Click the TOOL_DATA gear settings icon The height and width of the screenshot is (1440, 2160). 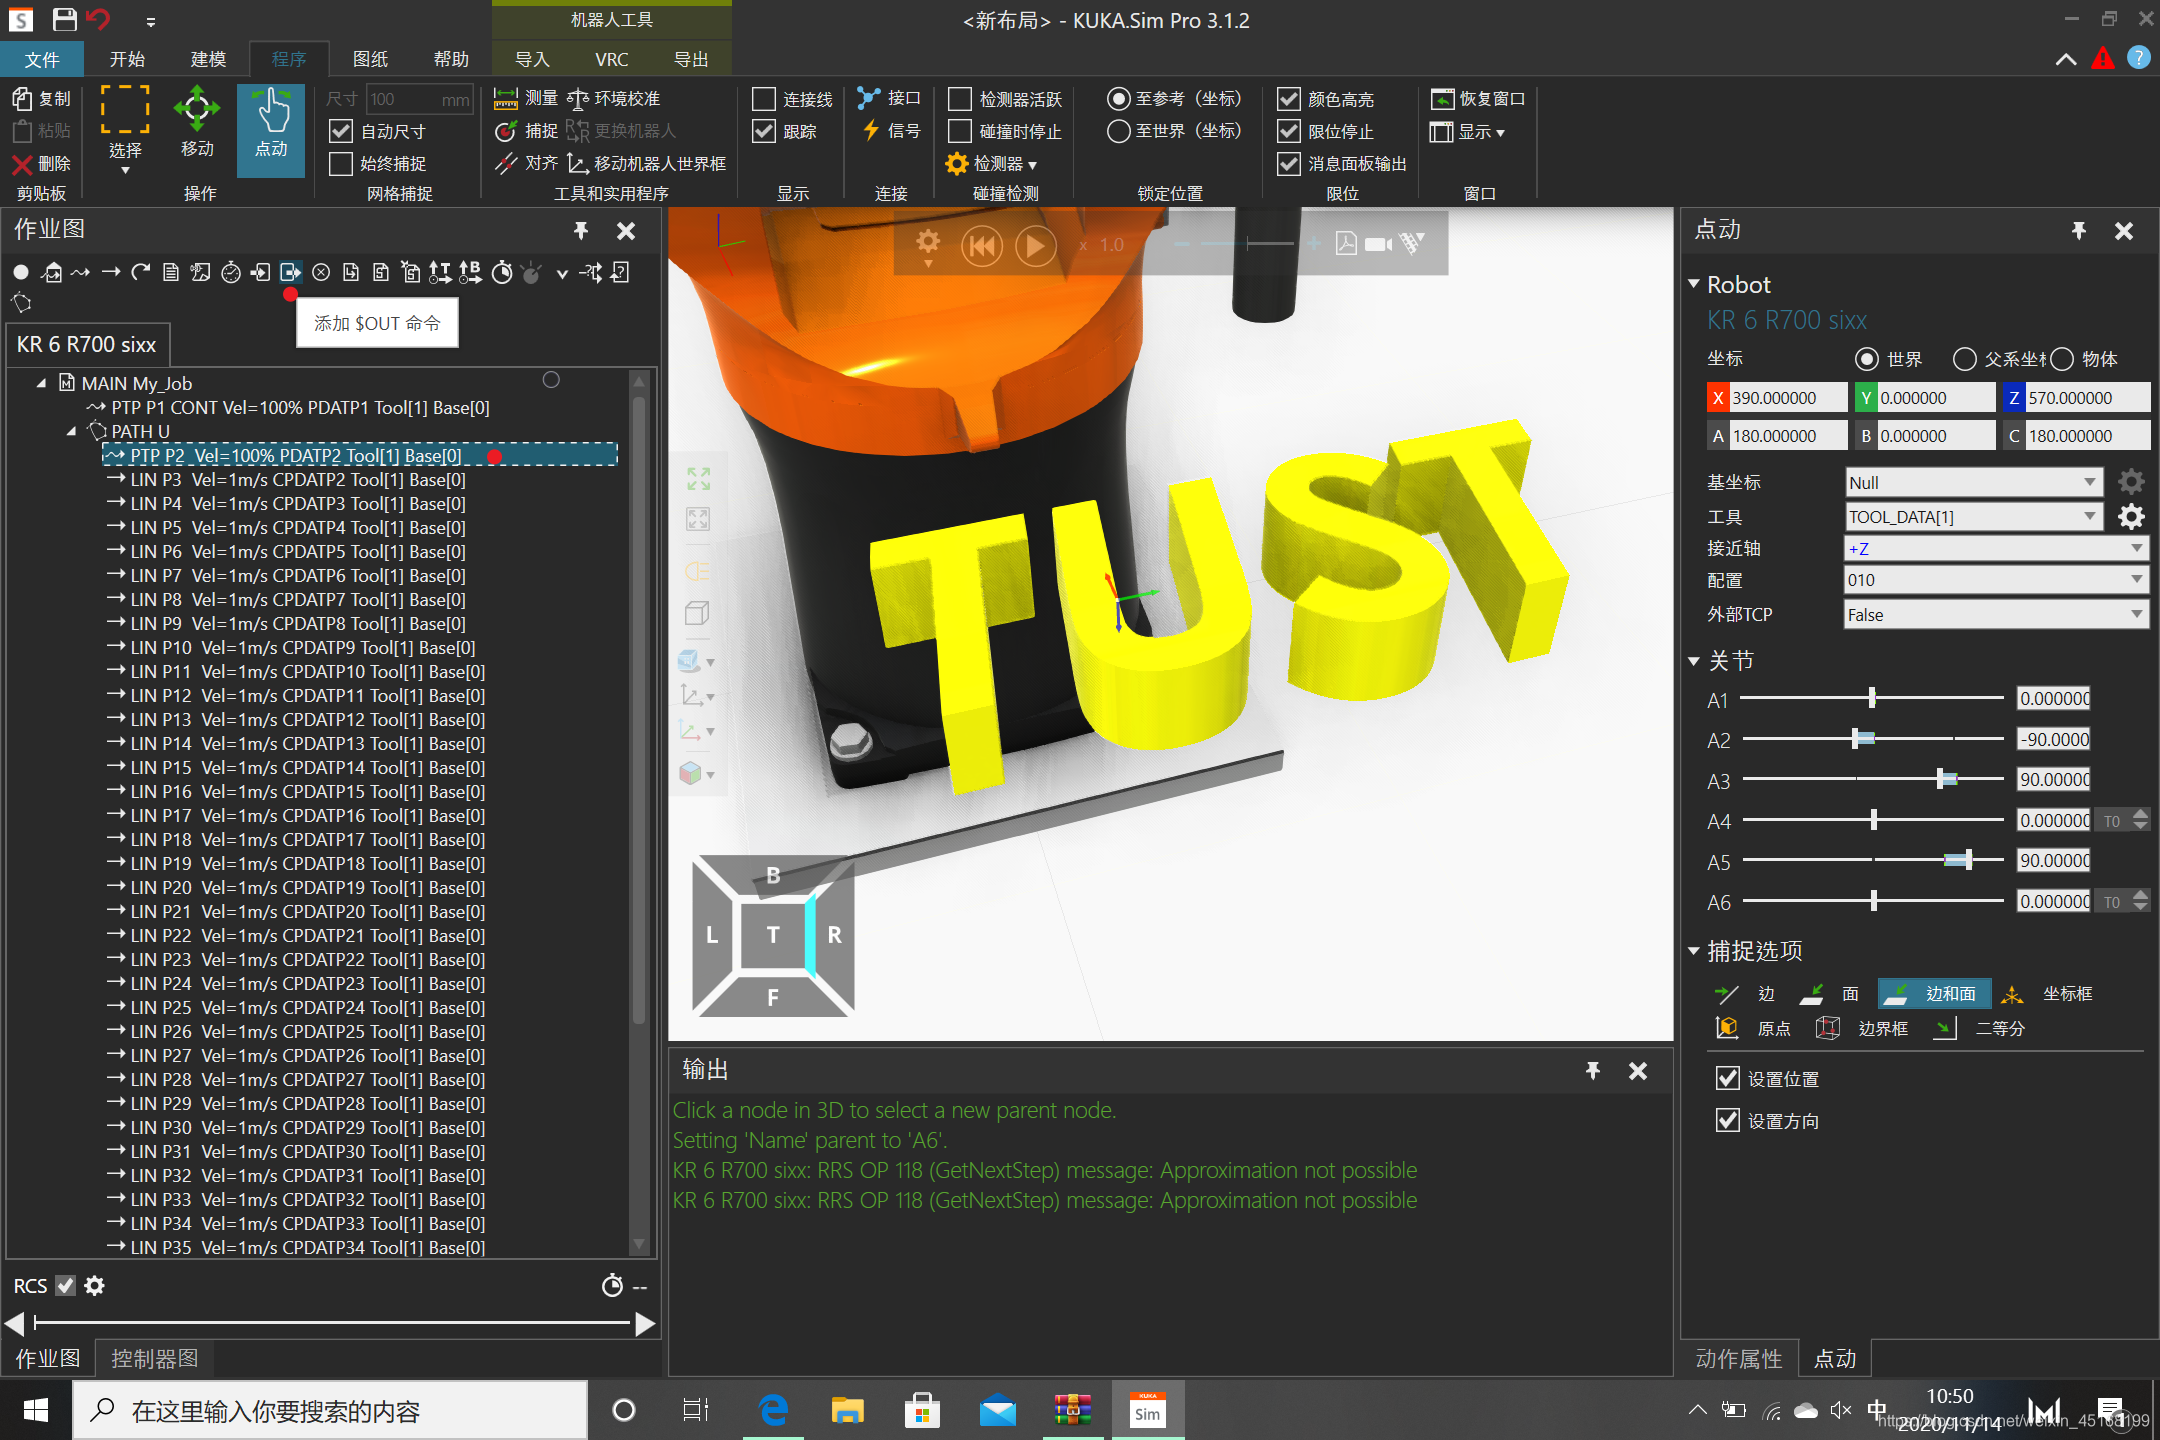(2131, 516)
